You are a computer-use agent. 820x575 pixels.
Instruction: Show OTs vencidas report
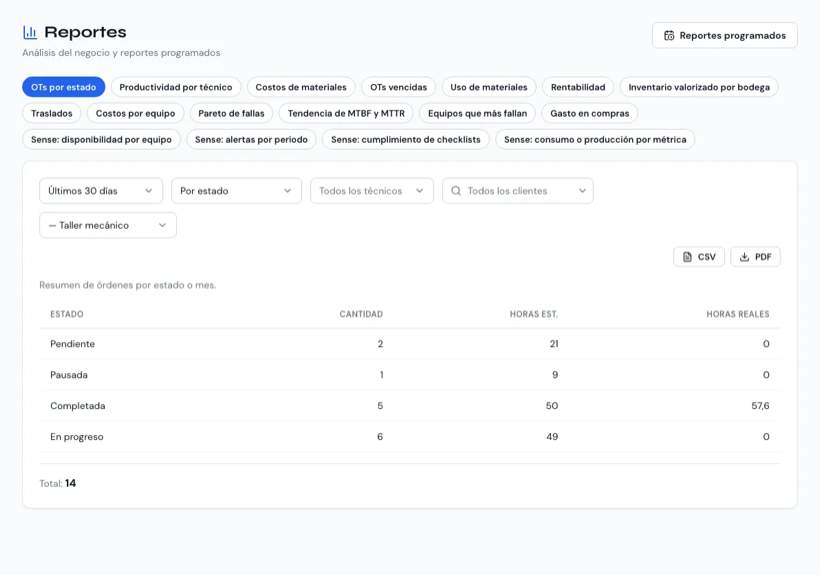coord(398,87)
